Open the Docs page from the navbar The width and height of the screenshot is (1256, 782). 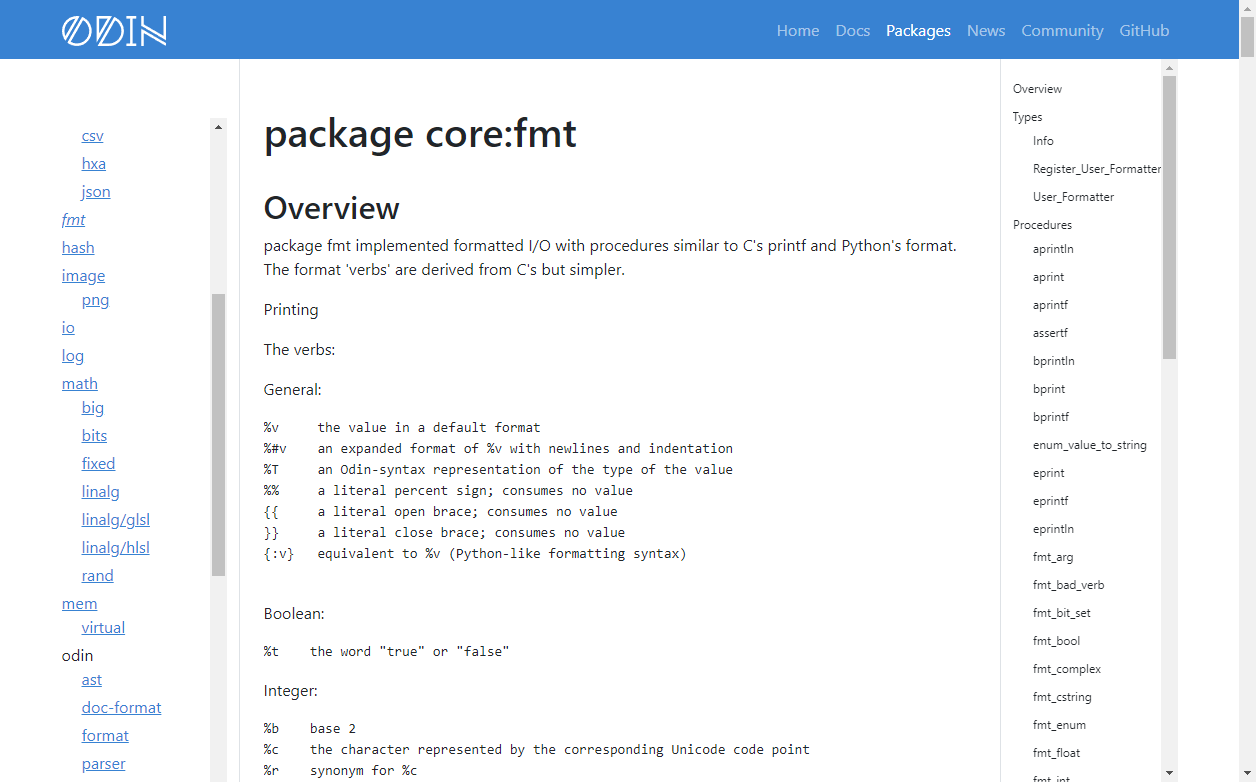click(x=852, y=30)
